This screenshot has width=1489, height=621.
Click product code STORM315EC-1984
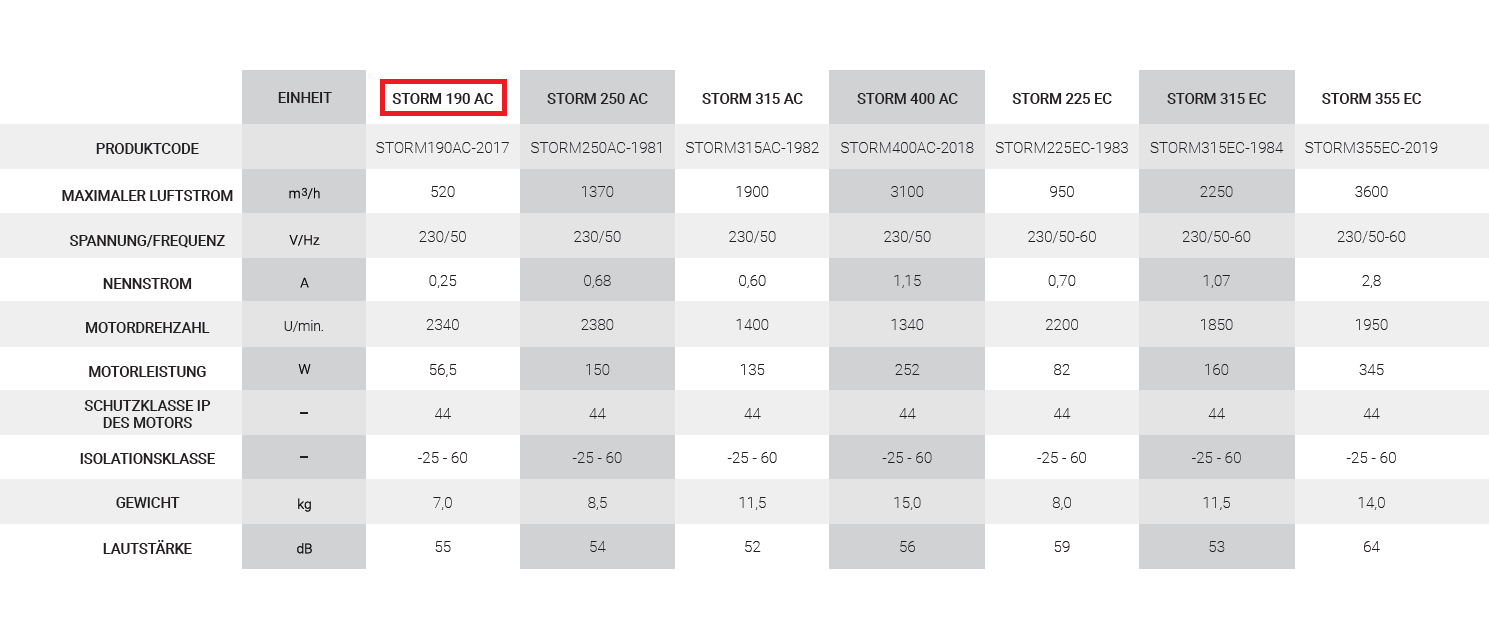[1216, 148]
